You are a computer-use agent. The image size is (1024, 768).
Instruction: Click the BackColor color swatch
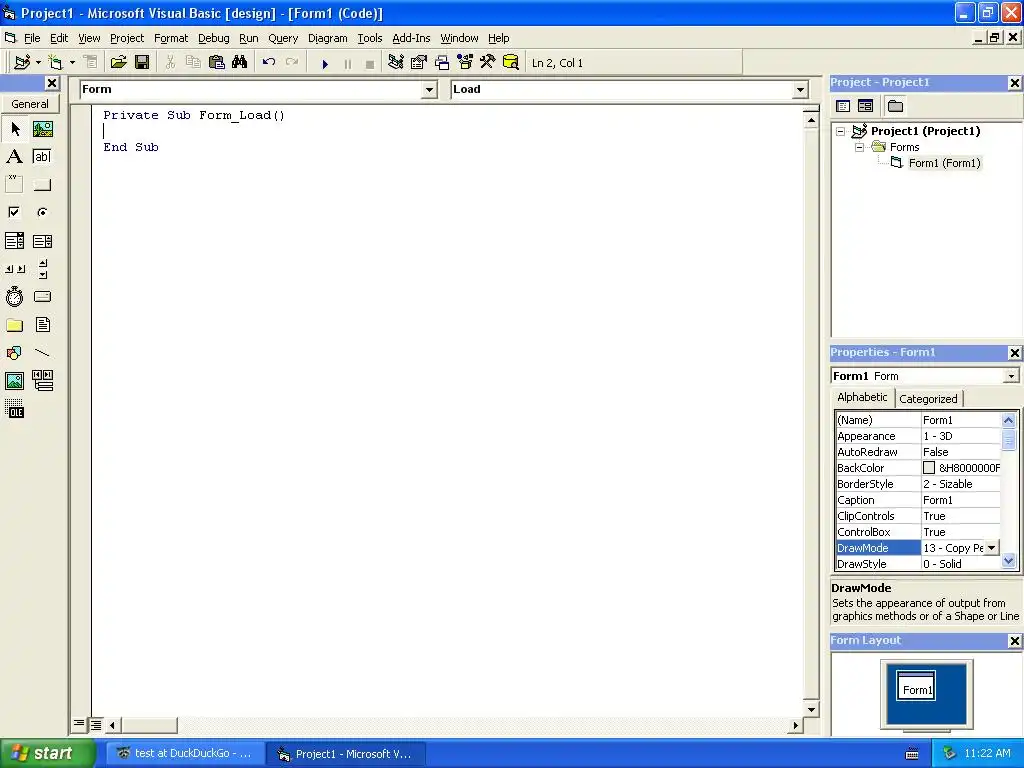(929, 468)
